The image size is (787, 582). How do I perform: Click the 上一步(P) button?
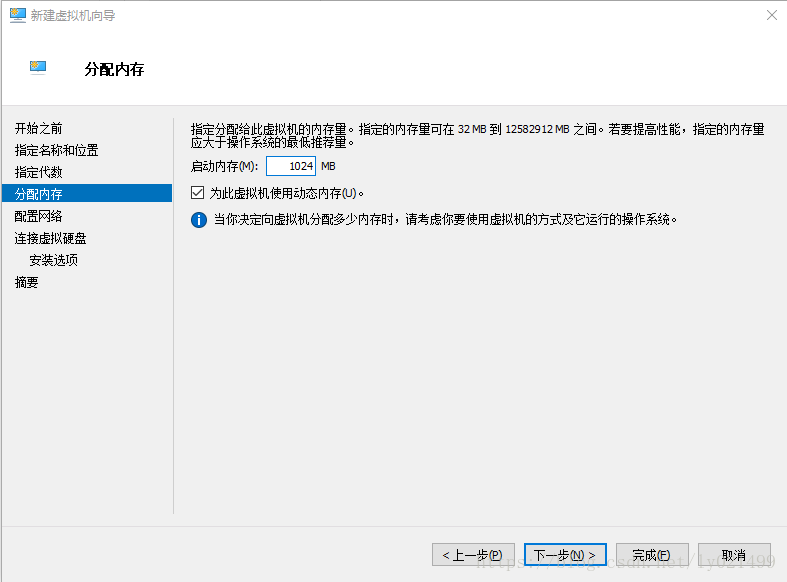[x=473, y=555]
